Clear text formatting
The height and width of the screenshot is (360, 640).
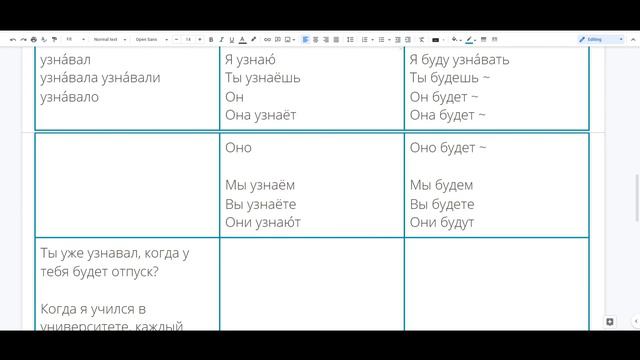pyautogui.click(x=421, y=40)
